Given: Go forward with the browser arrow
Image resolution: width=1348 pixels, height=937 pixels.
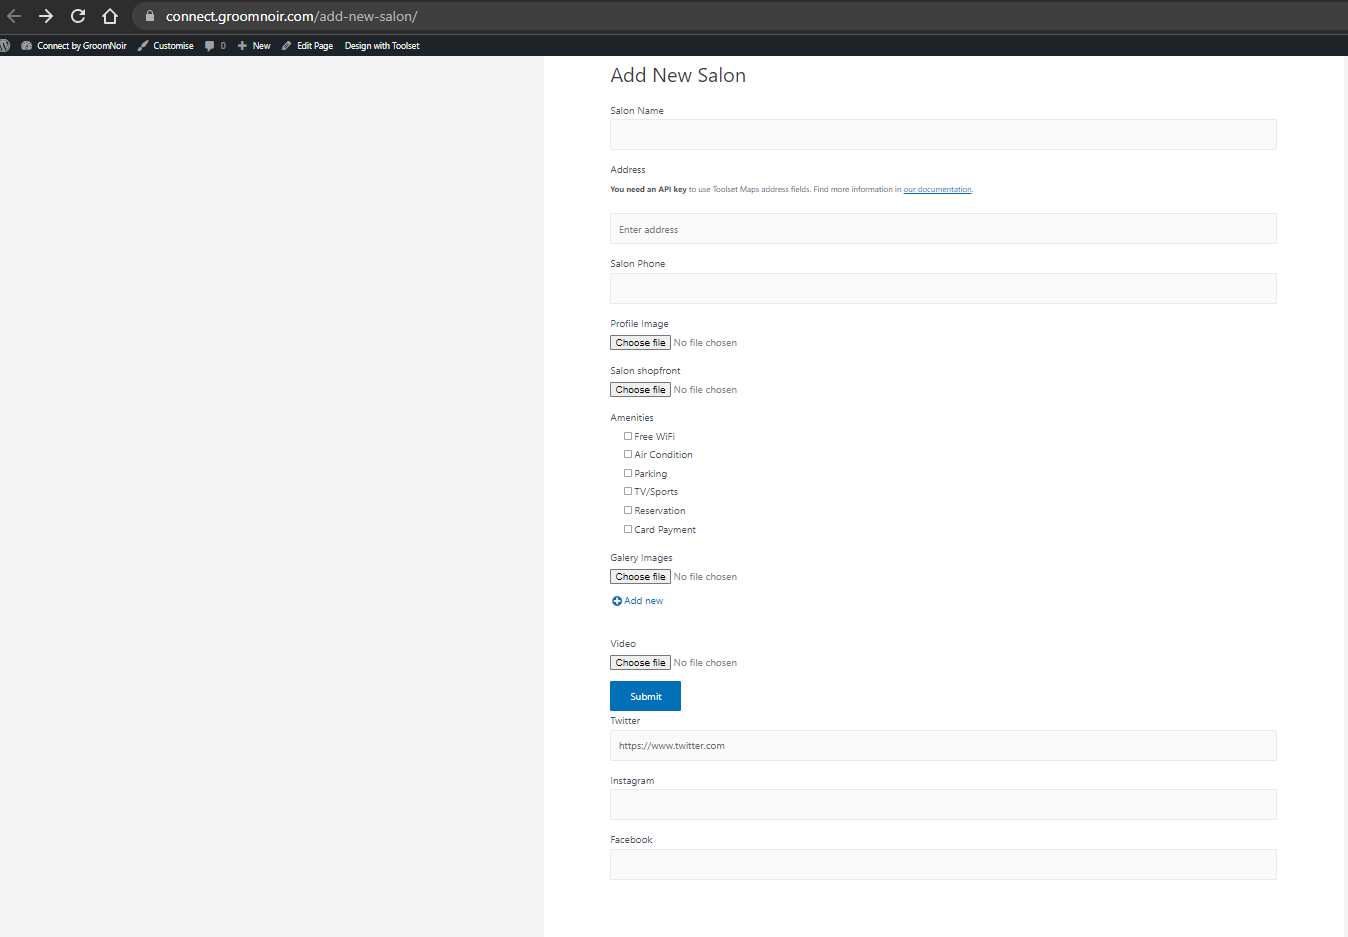Looking at the screenshot, I should (46, 16).
